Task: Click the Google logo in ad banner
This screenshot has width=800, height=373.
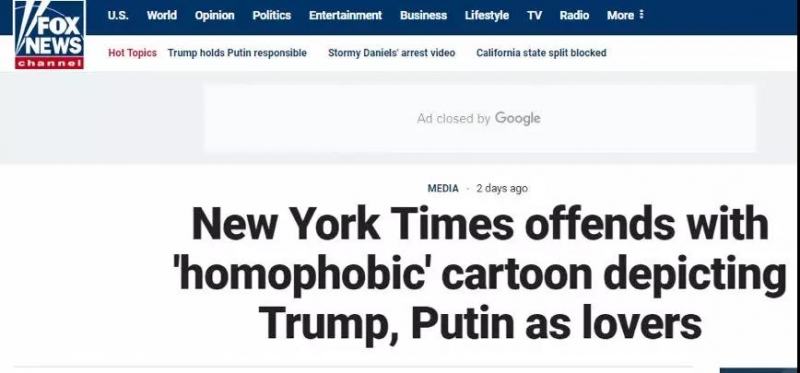Action: 517,118
